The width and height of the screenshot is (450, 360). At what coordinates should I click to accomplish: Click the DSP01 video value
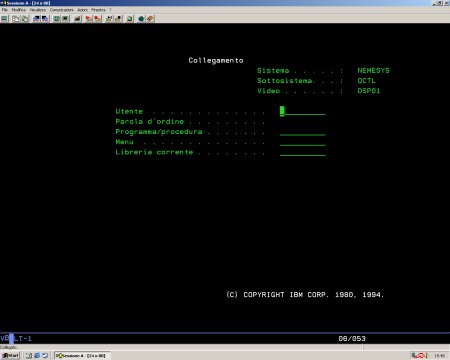(x=369, y=91)
